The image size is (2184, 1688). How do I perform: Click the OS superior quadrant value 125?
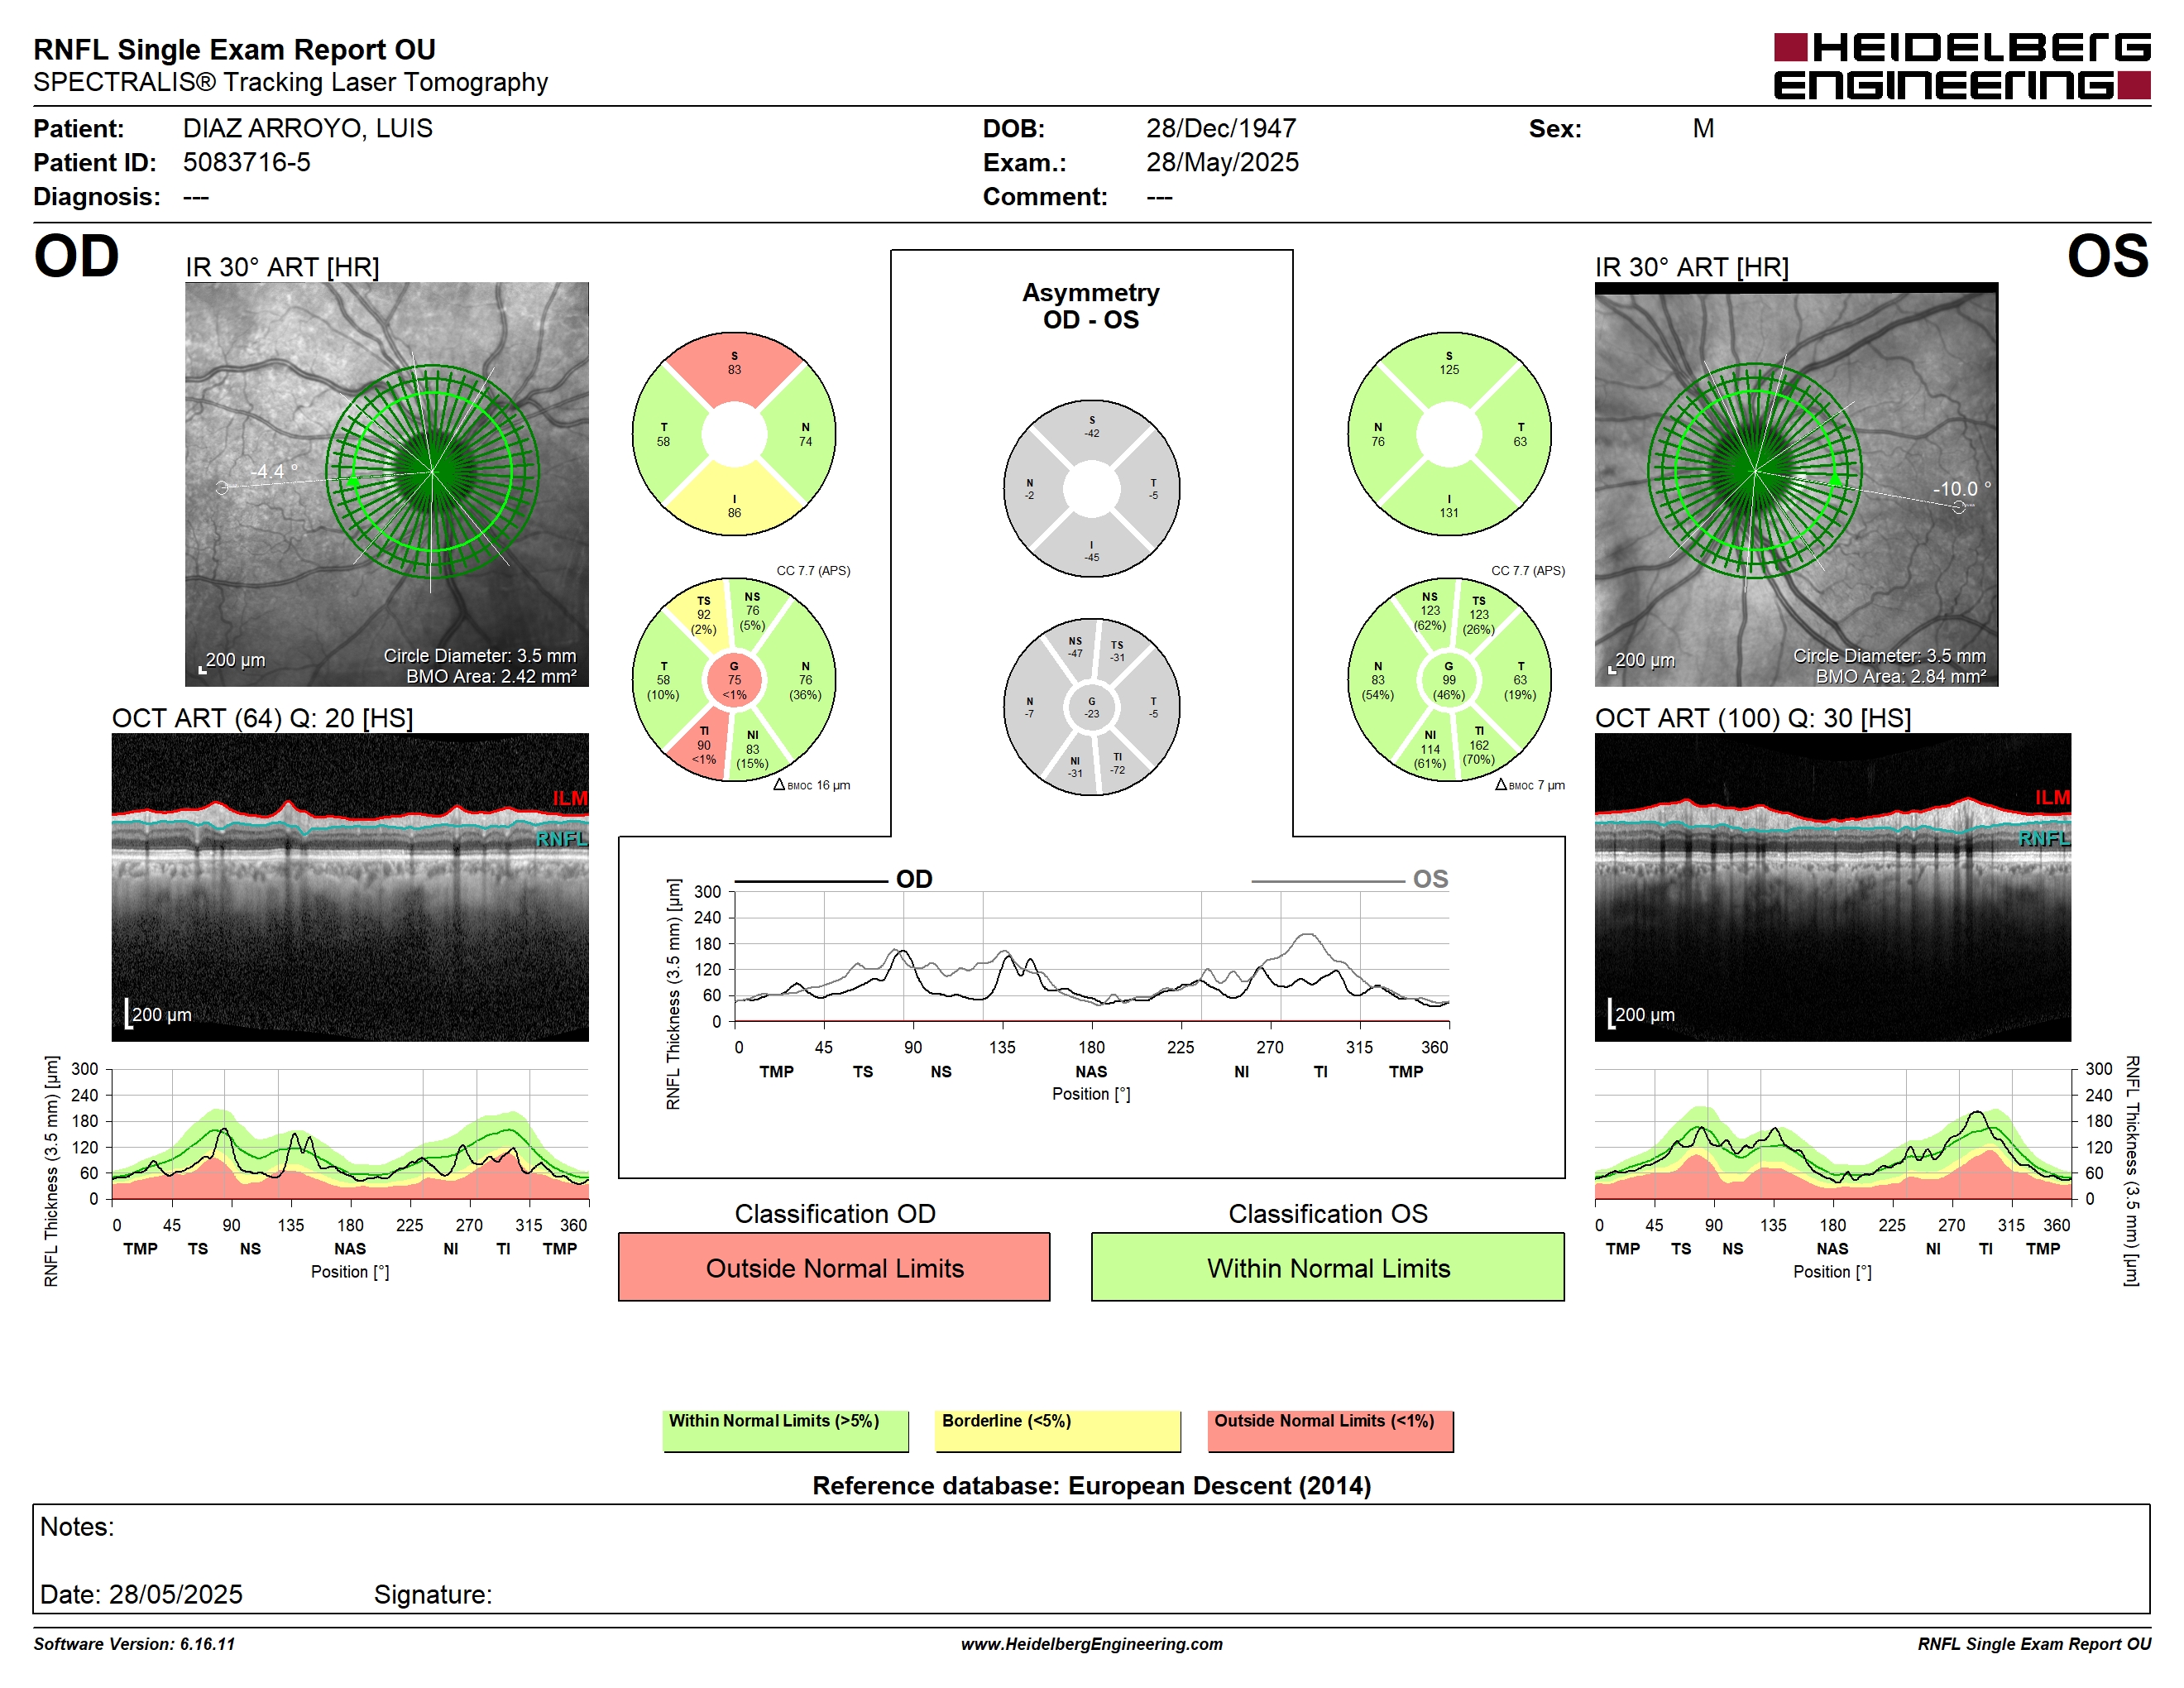tap(1449, 369)
